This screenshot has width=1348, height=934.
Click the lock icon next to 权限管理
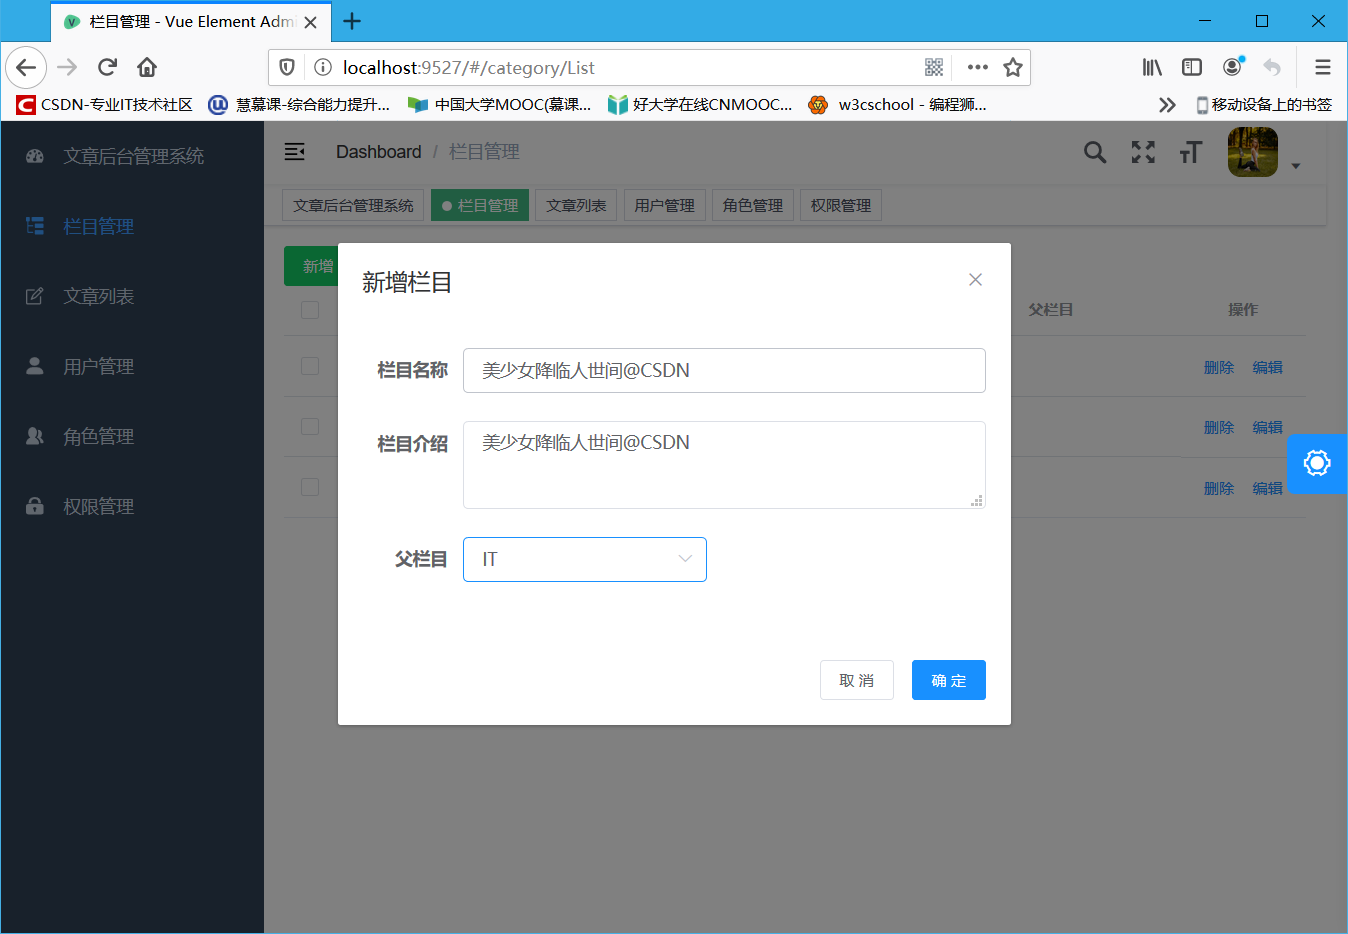pyautogui.click(x=34, y=505)
